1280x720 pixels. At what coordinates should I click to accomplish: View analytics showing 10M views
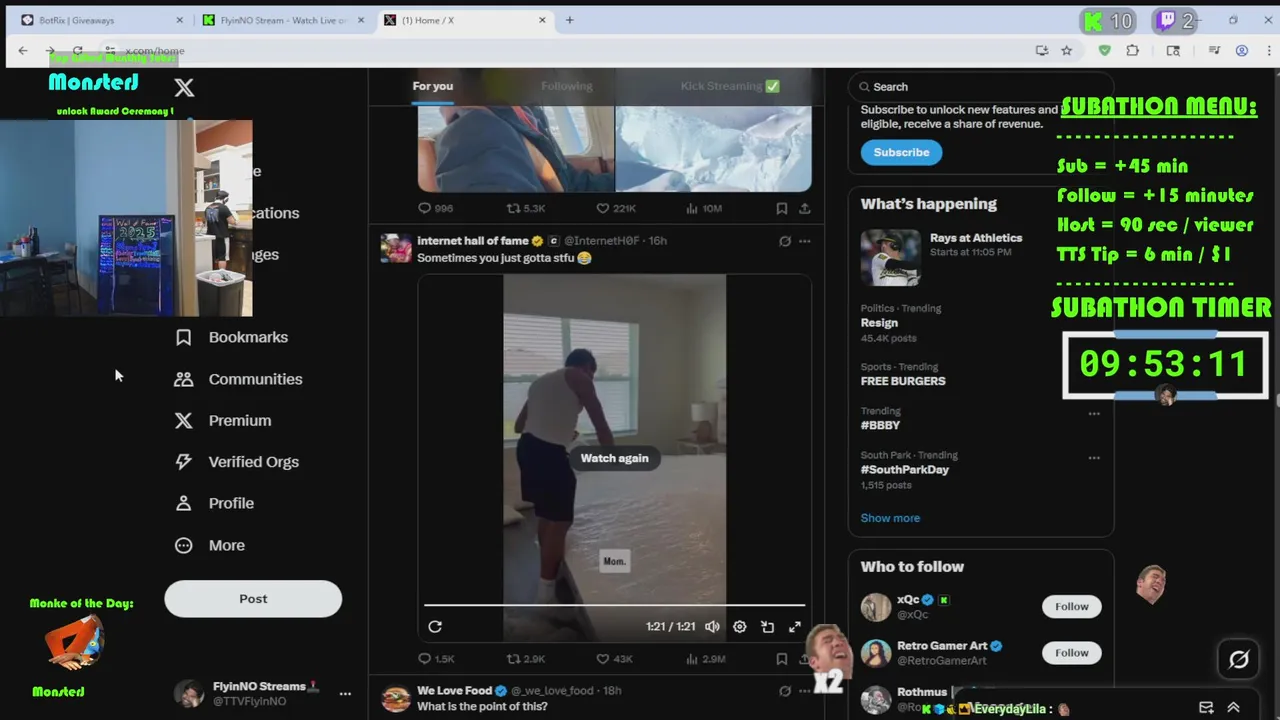point(704,208)
